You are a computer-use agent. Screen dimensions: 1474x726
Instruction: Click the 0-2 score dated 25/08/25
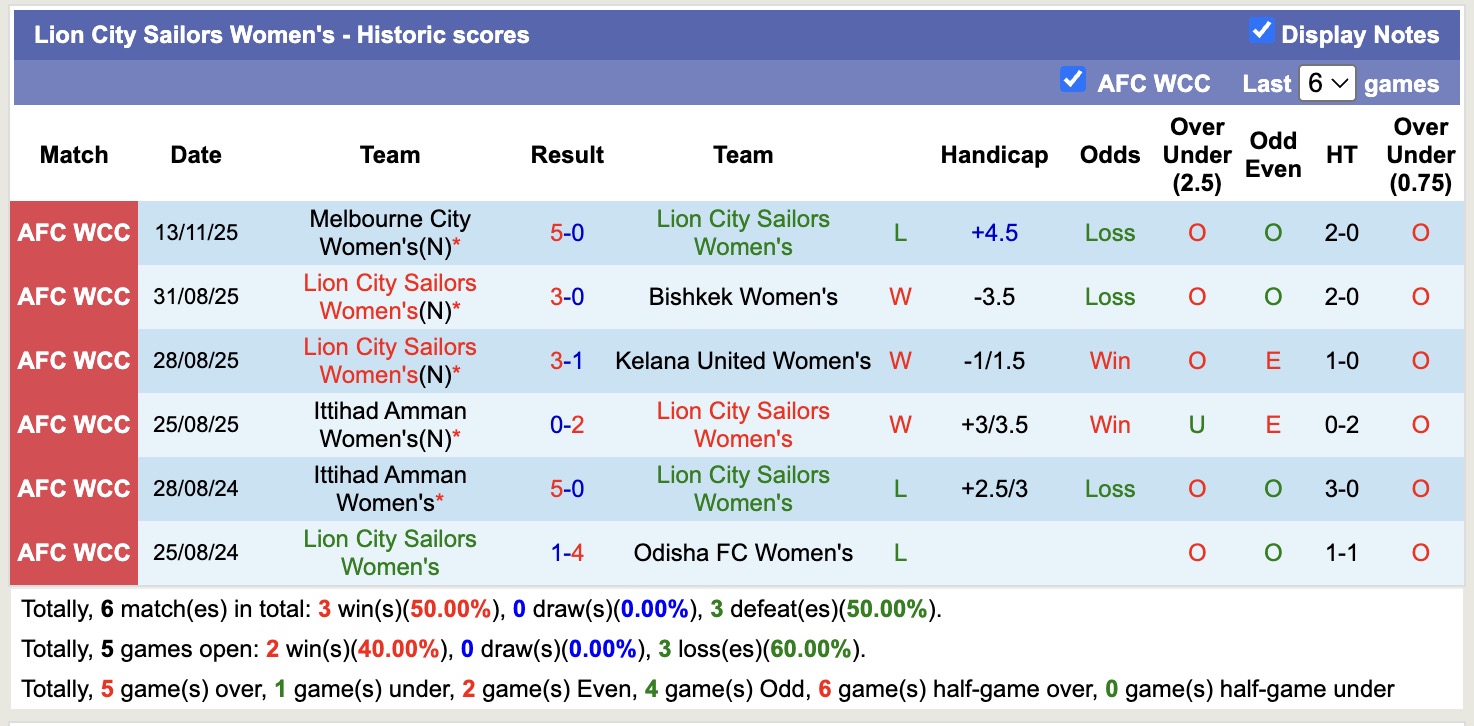[567, 425]
